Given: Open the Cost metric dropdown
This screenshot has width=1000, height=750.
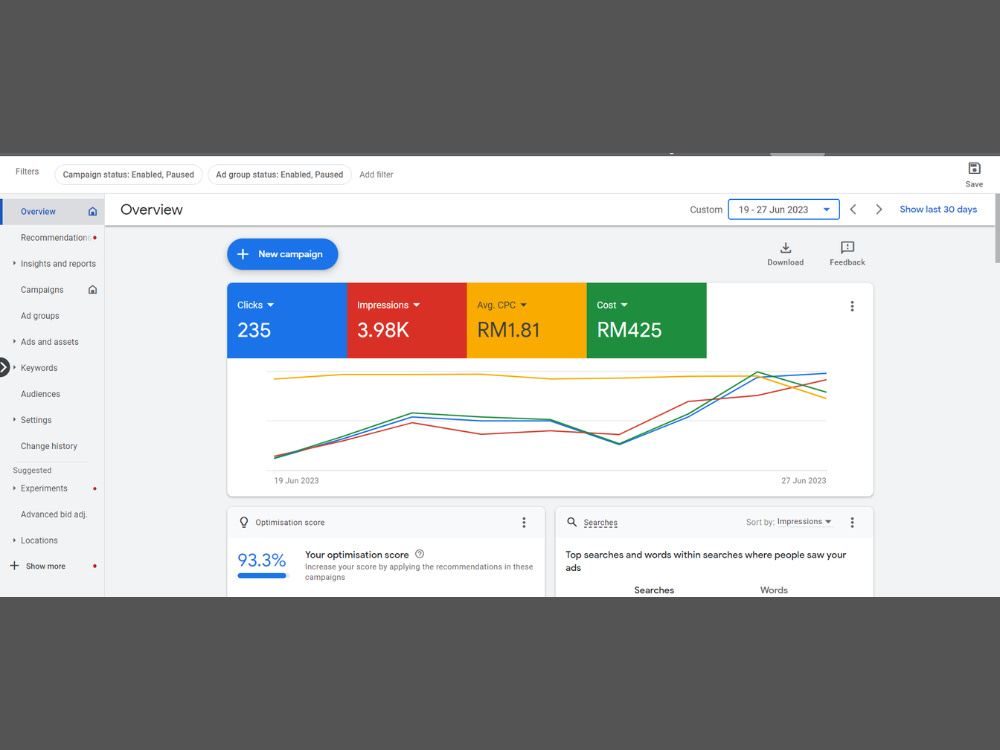Looking at the screenshot, I should coord(612,305).
